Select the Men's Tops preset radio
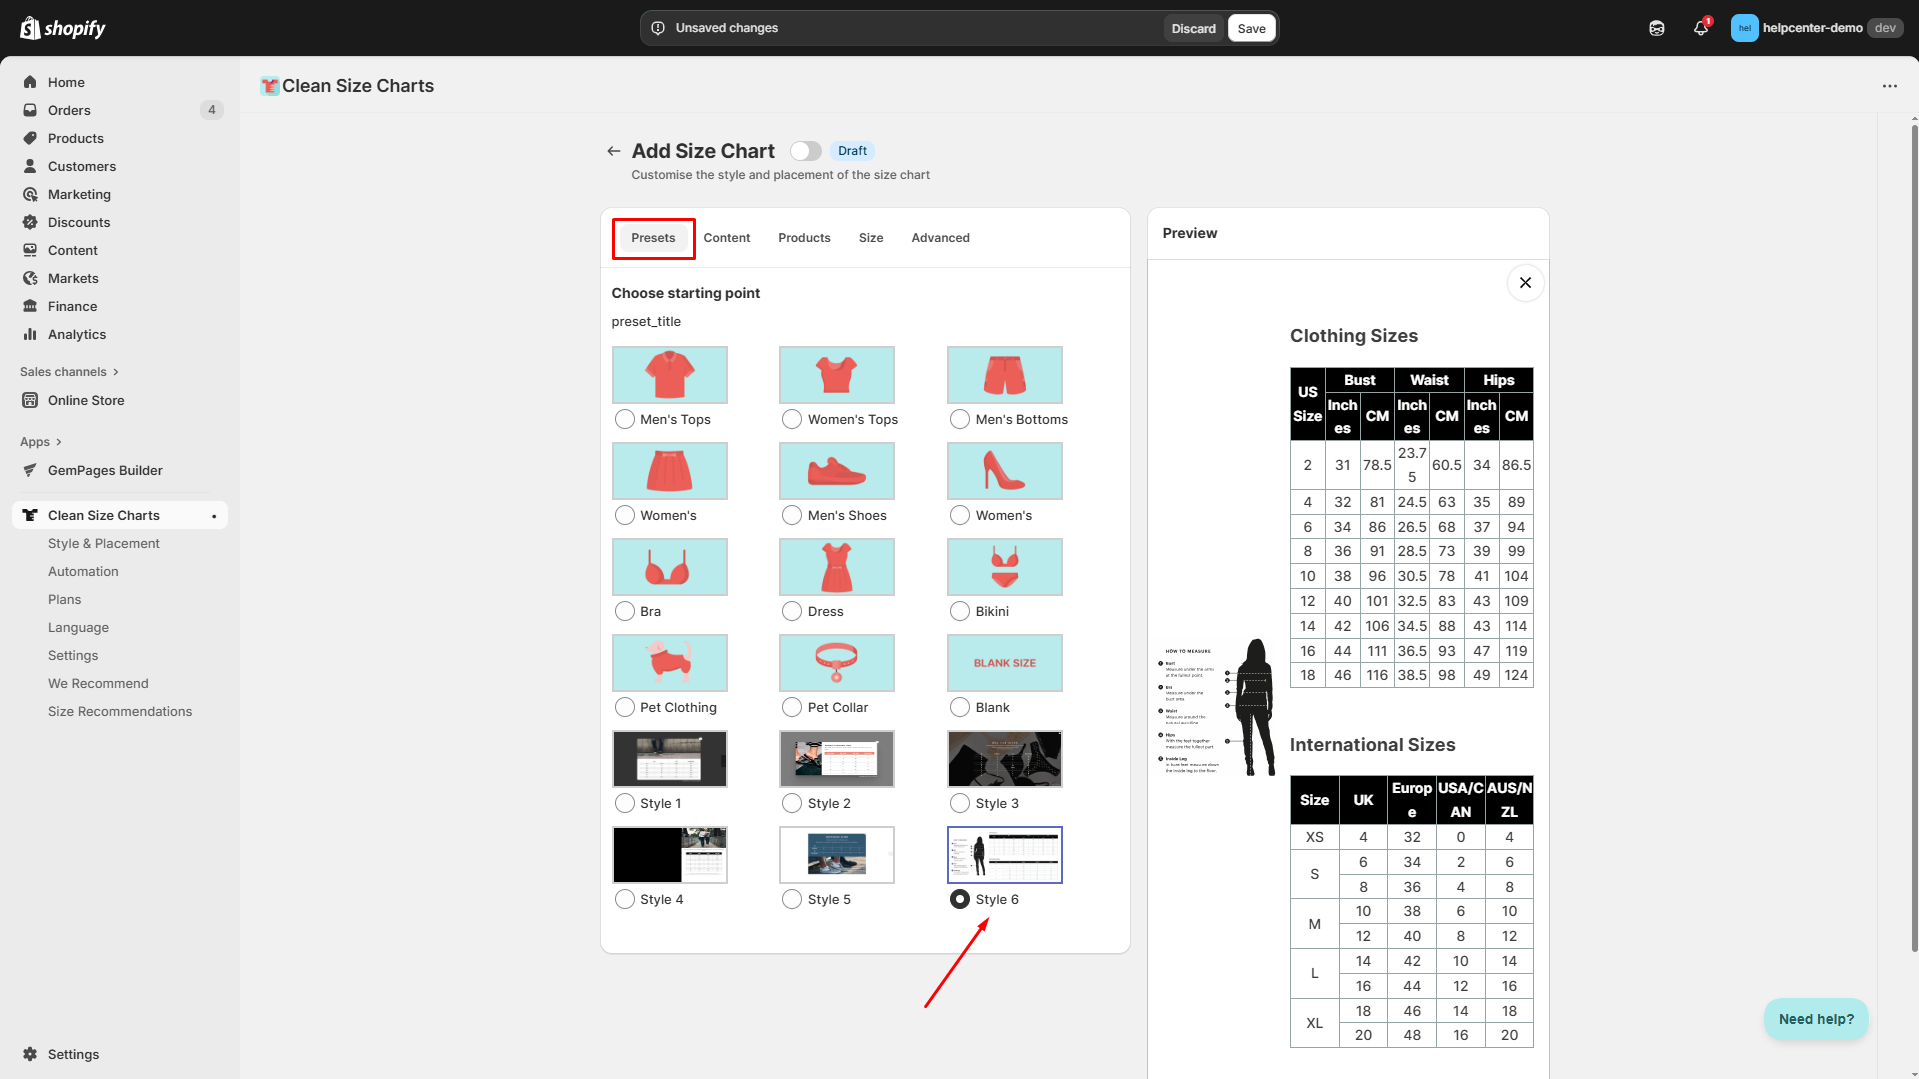This screenshot has height=1079, width=1919. pos(625,419)
